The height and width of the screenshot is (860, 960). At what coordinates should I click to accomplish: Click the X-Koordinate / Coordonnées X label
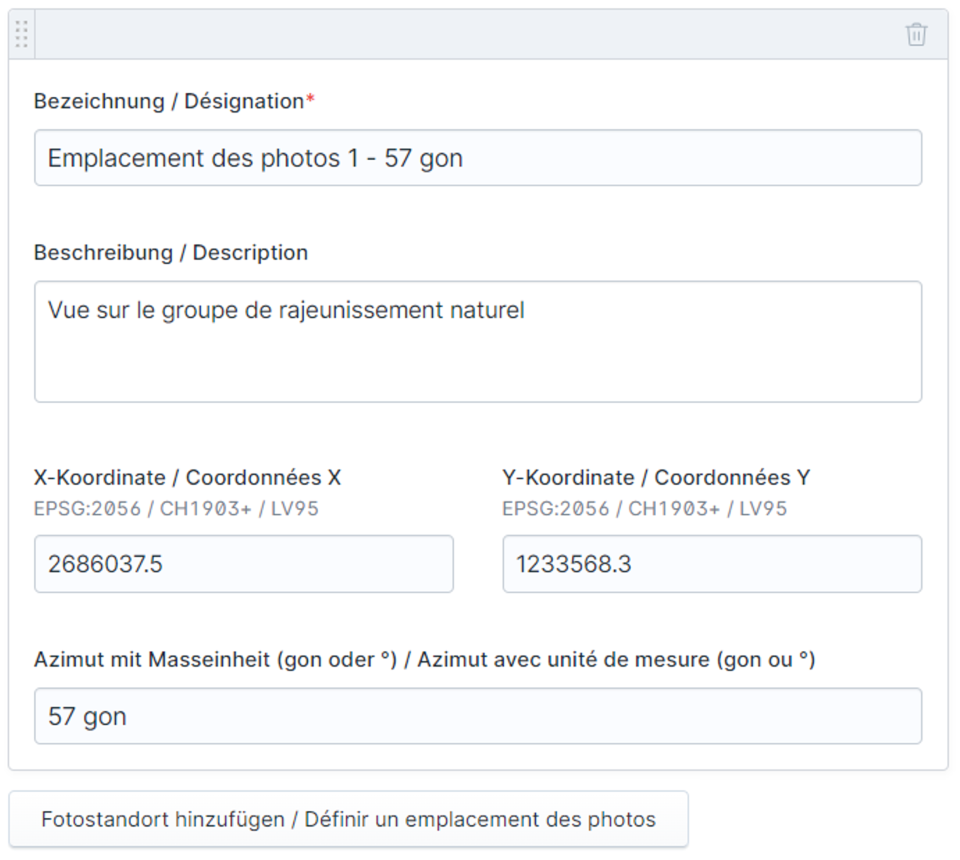(187, 478)
